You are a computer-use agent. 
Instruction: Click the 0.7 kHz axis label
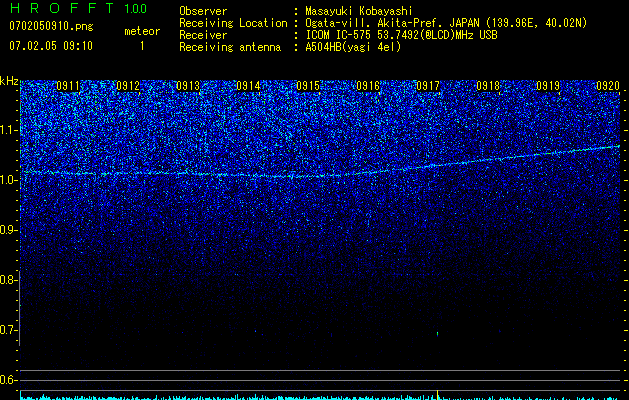click(x=8, y=330)
